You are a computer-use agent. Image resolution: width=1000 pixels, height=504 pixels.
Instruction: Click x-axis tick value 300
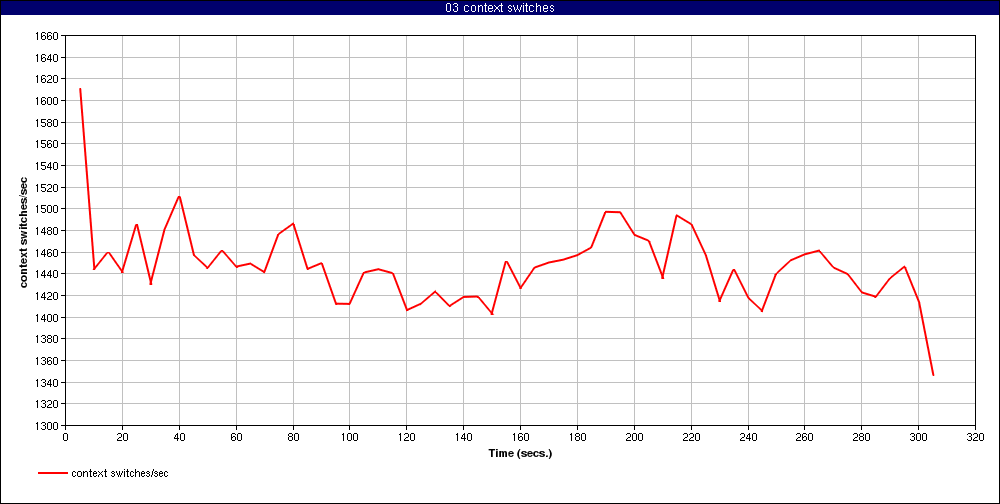[x=918, y=437]
